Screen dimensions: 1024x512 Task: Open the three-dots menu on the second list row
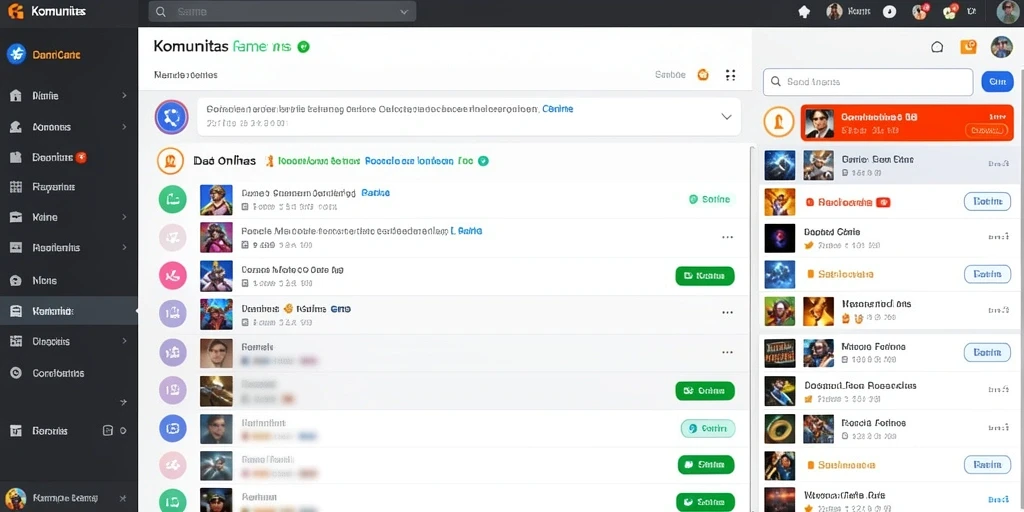click(x=727, y=237)
